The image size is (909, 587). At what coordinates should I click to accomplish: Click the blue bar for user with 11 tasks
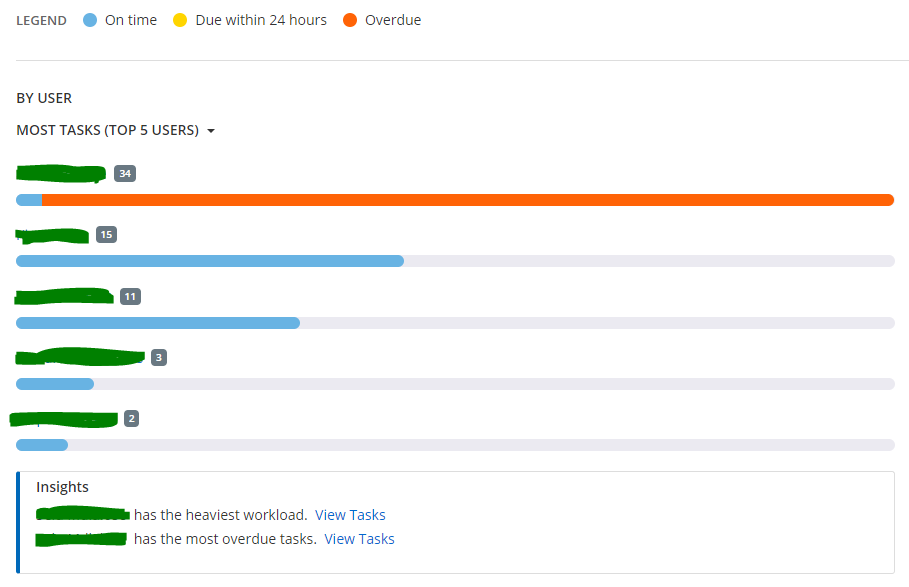(x=158, y=323)
